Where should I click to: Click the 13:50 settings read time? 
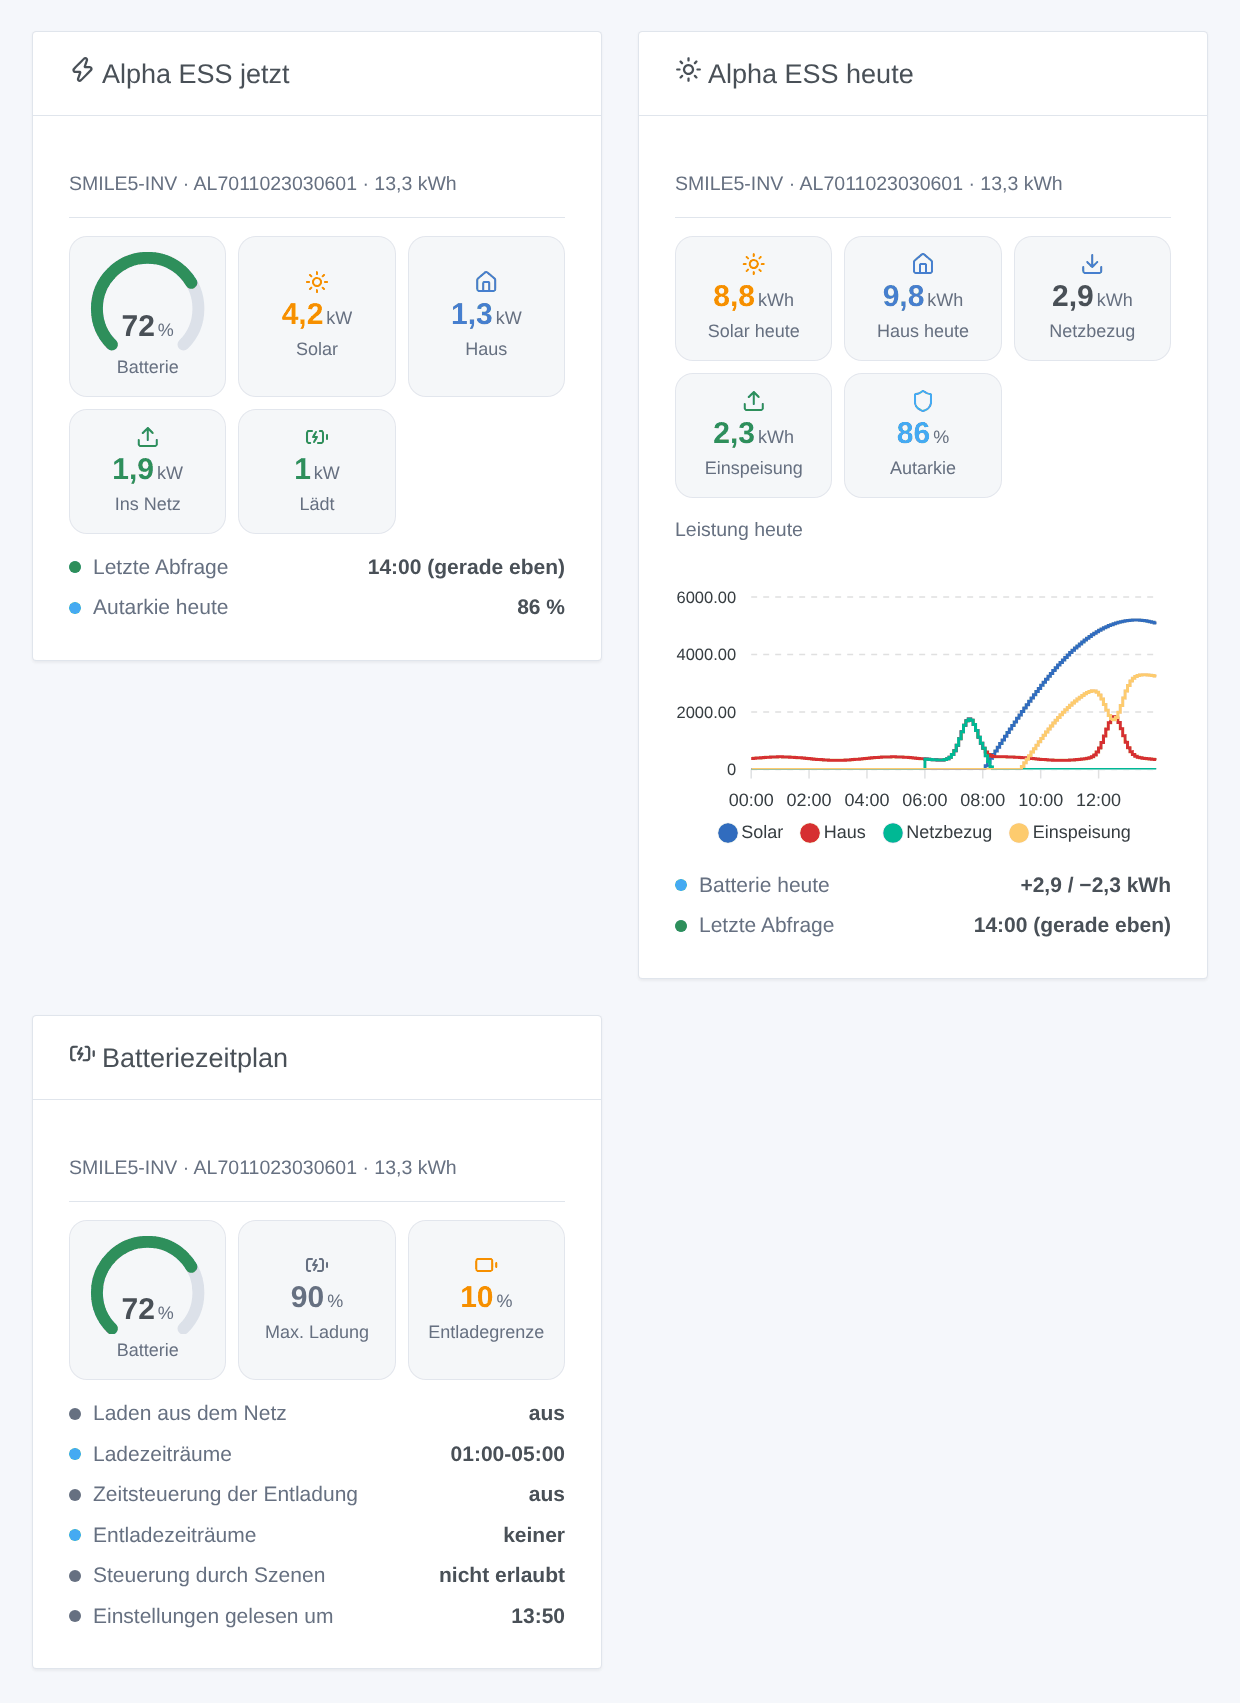pos(538,1616)
